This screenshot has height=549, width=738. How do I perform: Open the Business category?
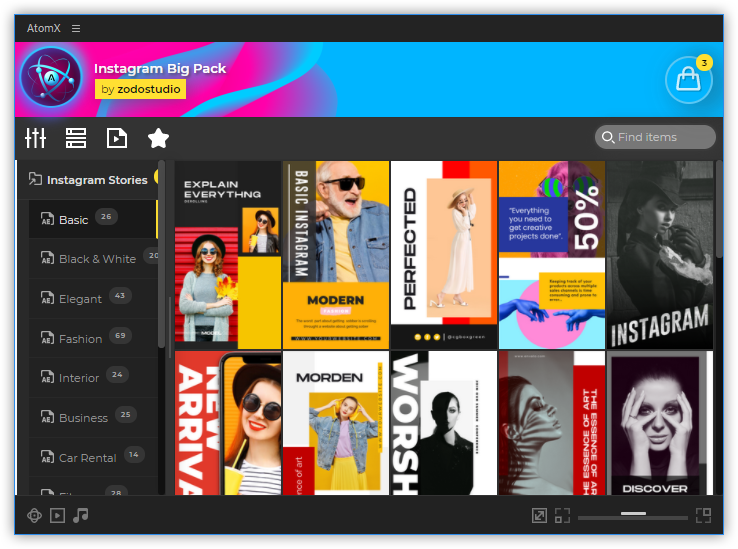pos(93,418)
